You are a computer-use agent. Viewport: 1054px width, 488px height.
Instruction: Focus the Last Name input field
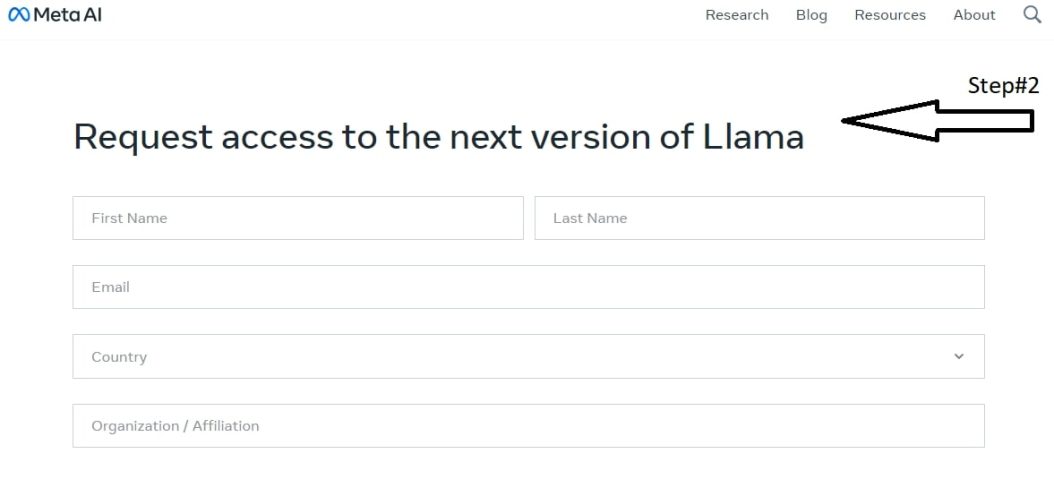pyautogui.click(x=760, y=218)
